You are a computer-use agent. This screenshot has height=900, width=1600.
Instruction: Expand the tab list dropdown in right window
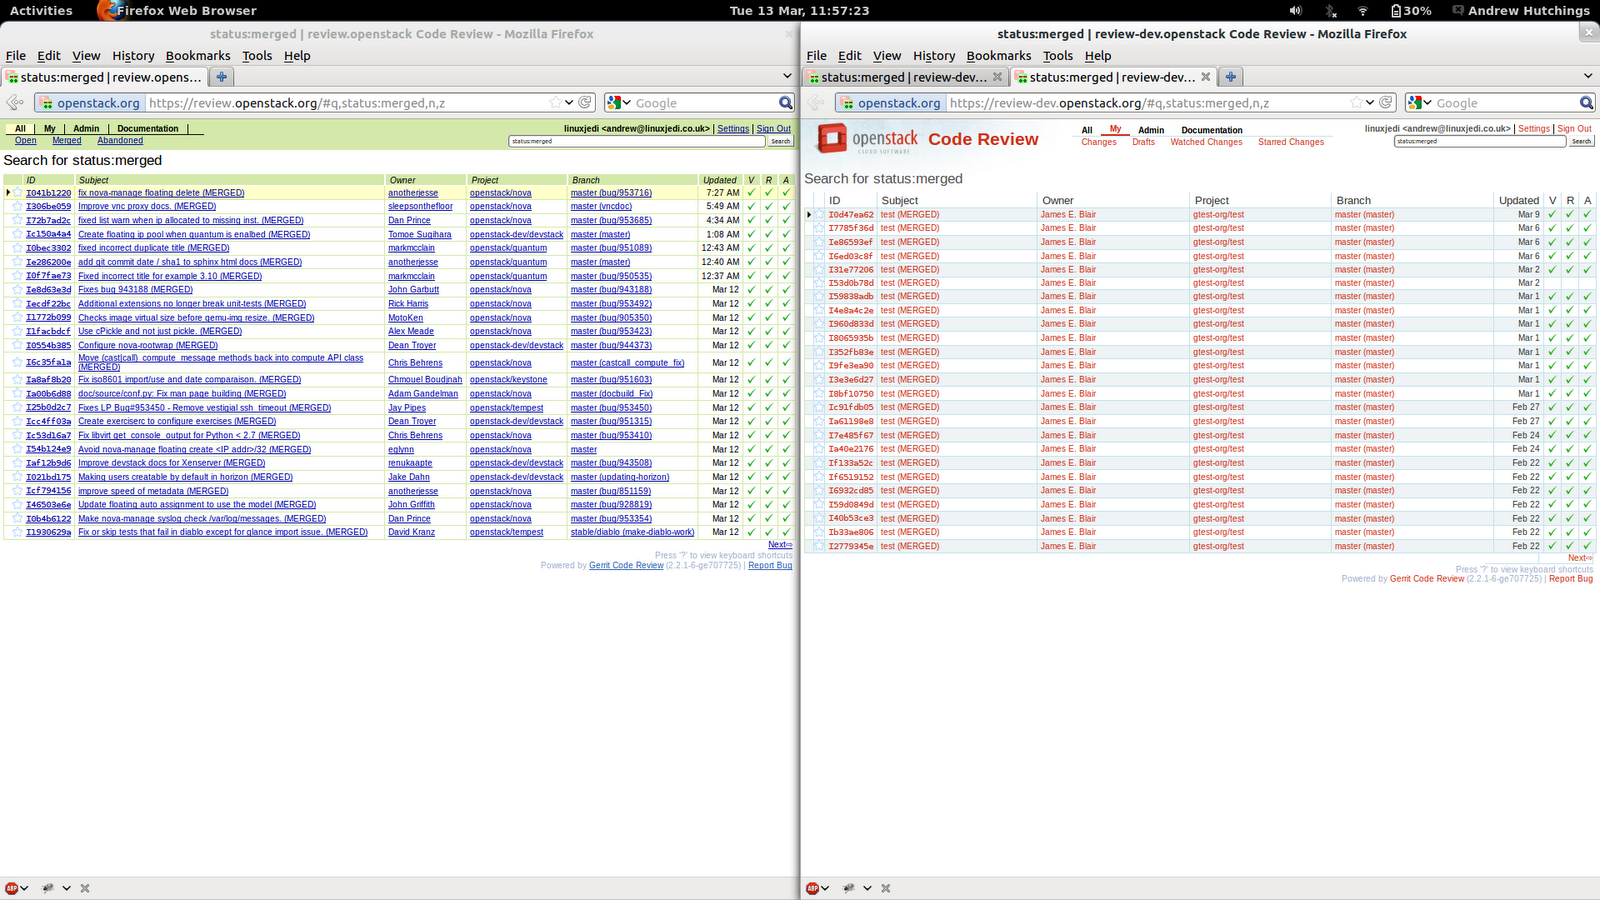click(1588, 76)
